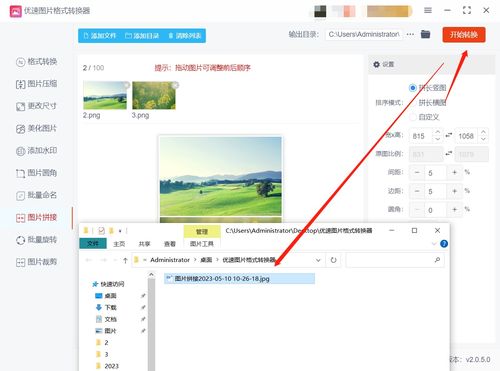The height and width of the screenshot is (371, 500).
Task: Open the hamburger menu in title bar
Action: pyautogui.click(x=428, y=11)
